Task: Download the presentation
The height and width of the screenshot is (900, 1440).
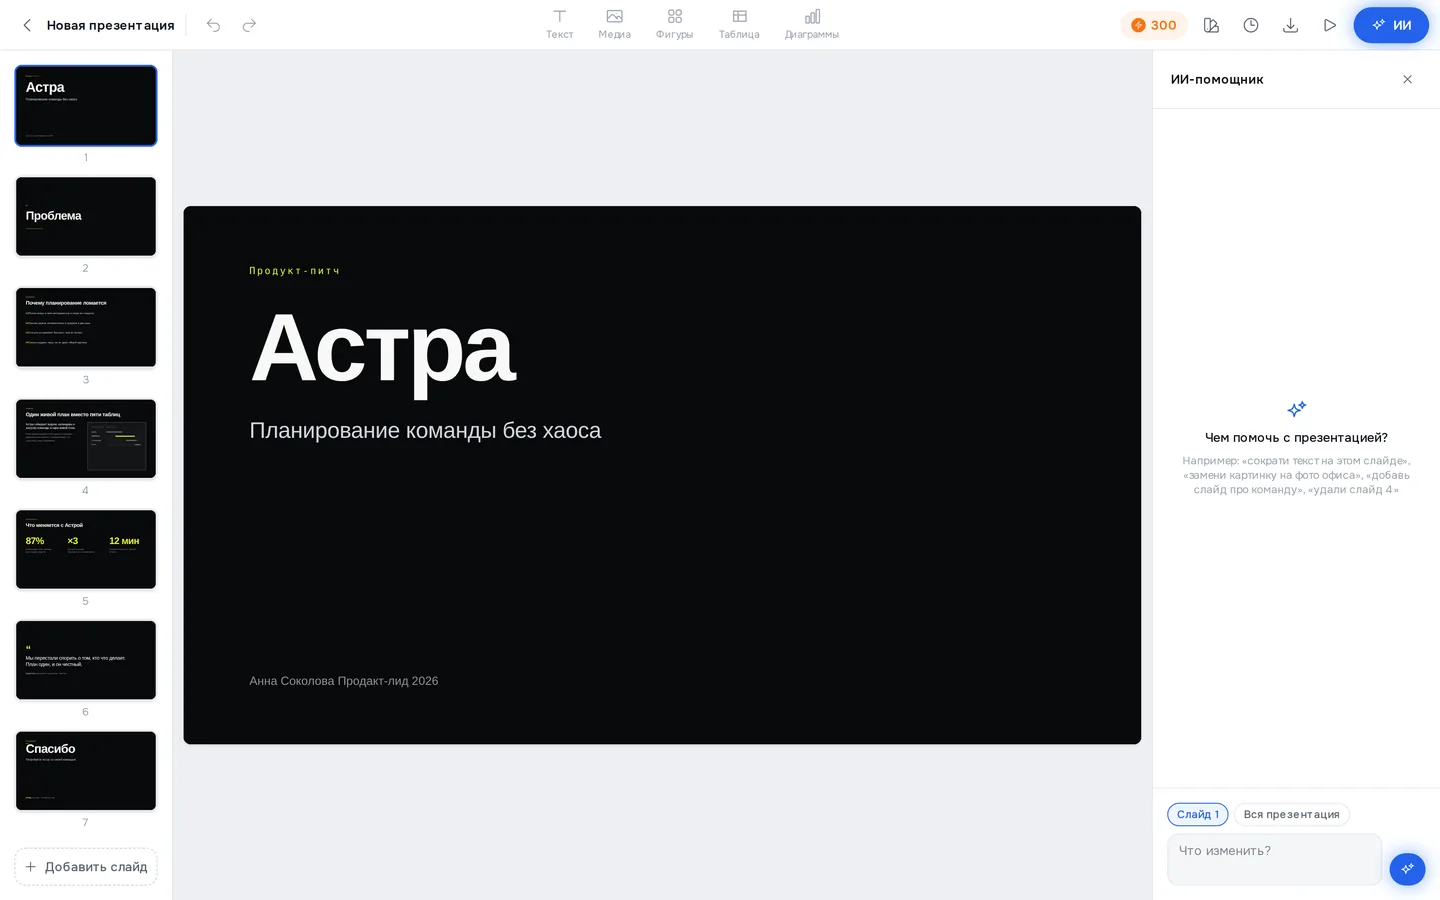Action: tap(1290, 25)
